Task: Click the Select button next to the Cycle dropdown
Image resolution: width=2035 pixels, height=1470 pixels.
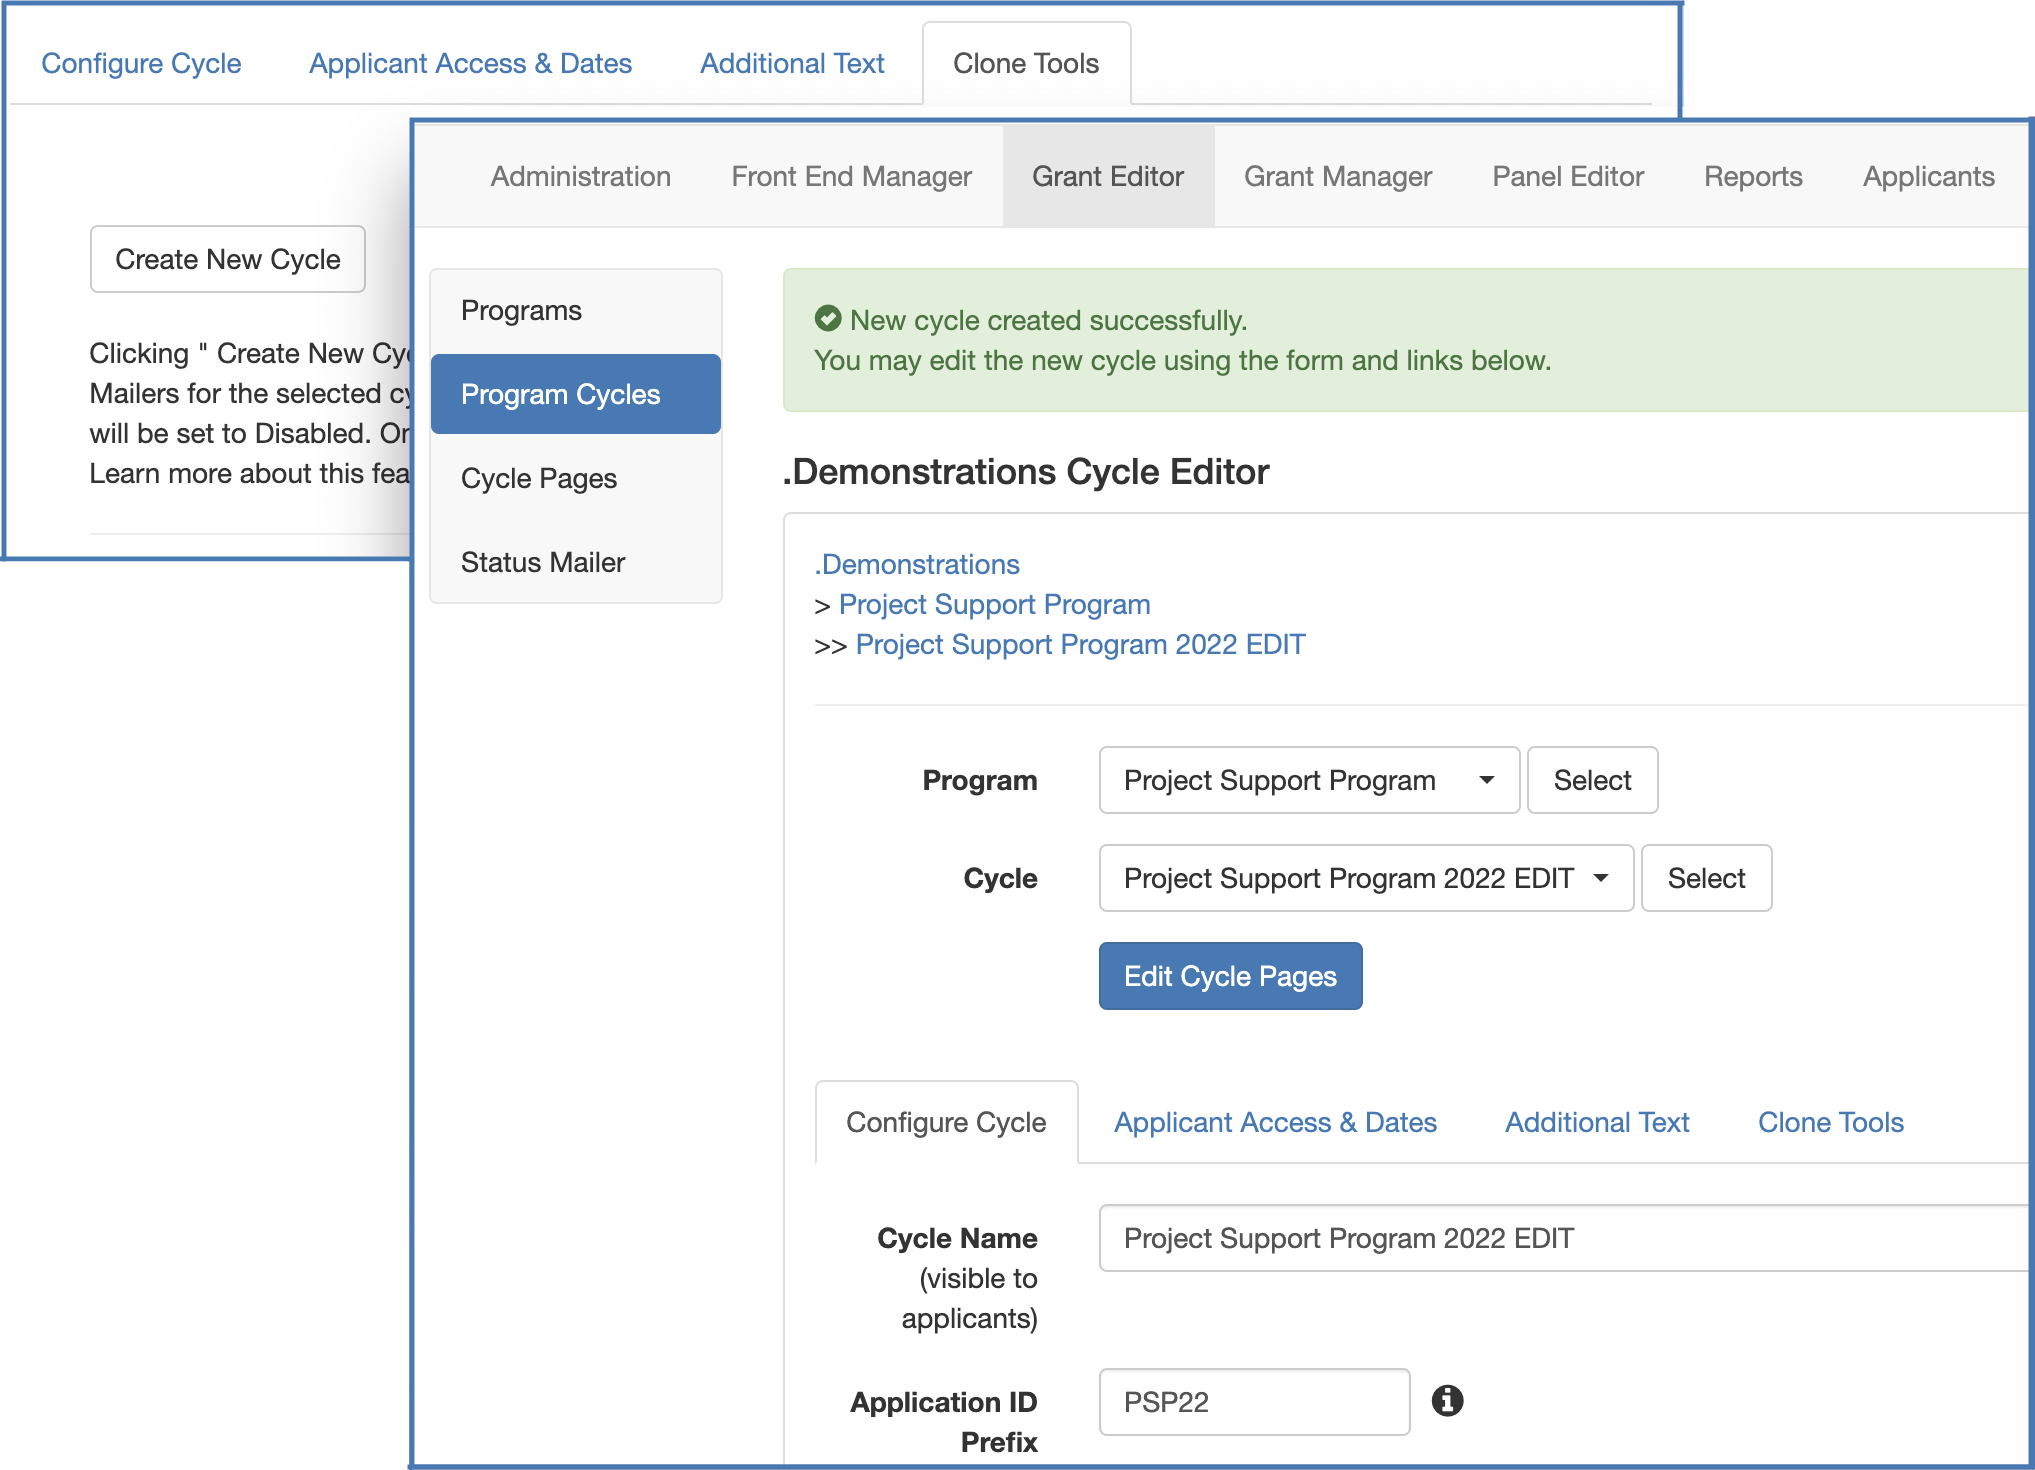Action: click(x=1706, y=878)
